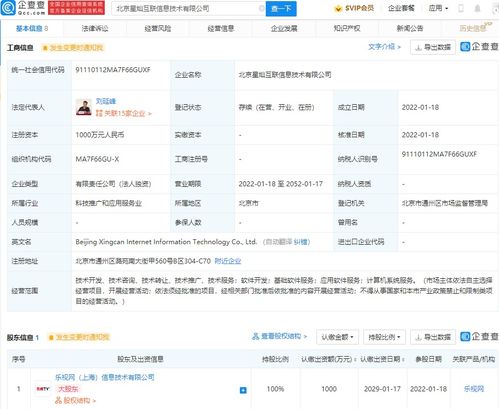Click 发生变更时通知我 beside 股东信息
Screen dimensions: 499x409
point(79,337)
